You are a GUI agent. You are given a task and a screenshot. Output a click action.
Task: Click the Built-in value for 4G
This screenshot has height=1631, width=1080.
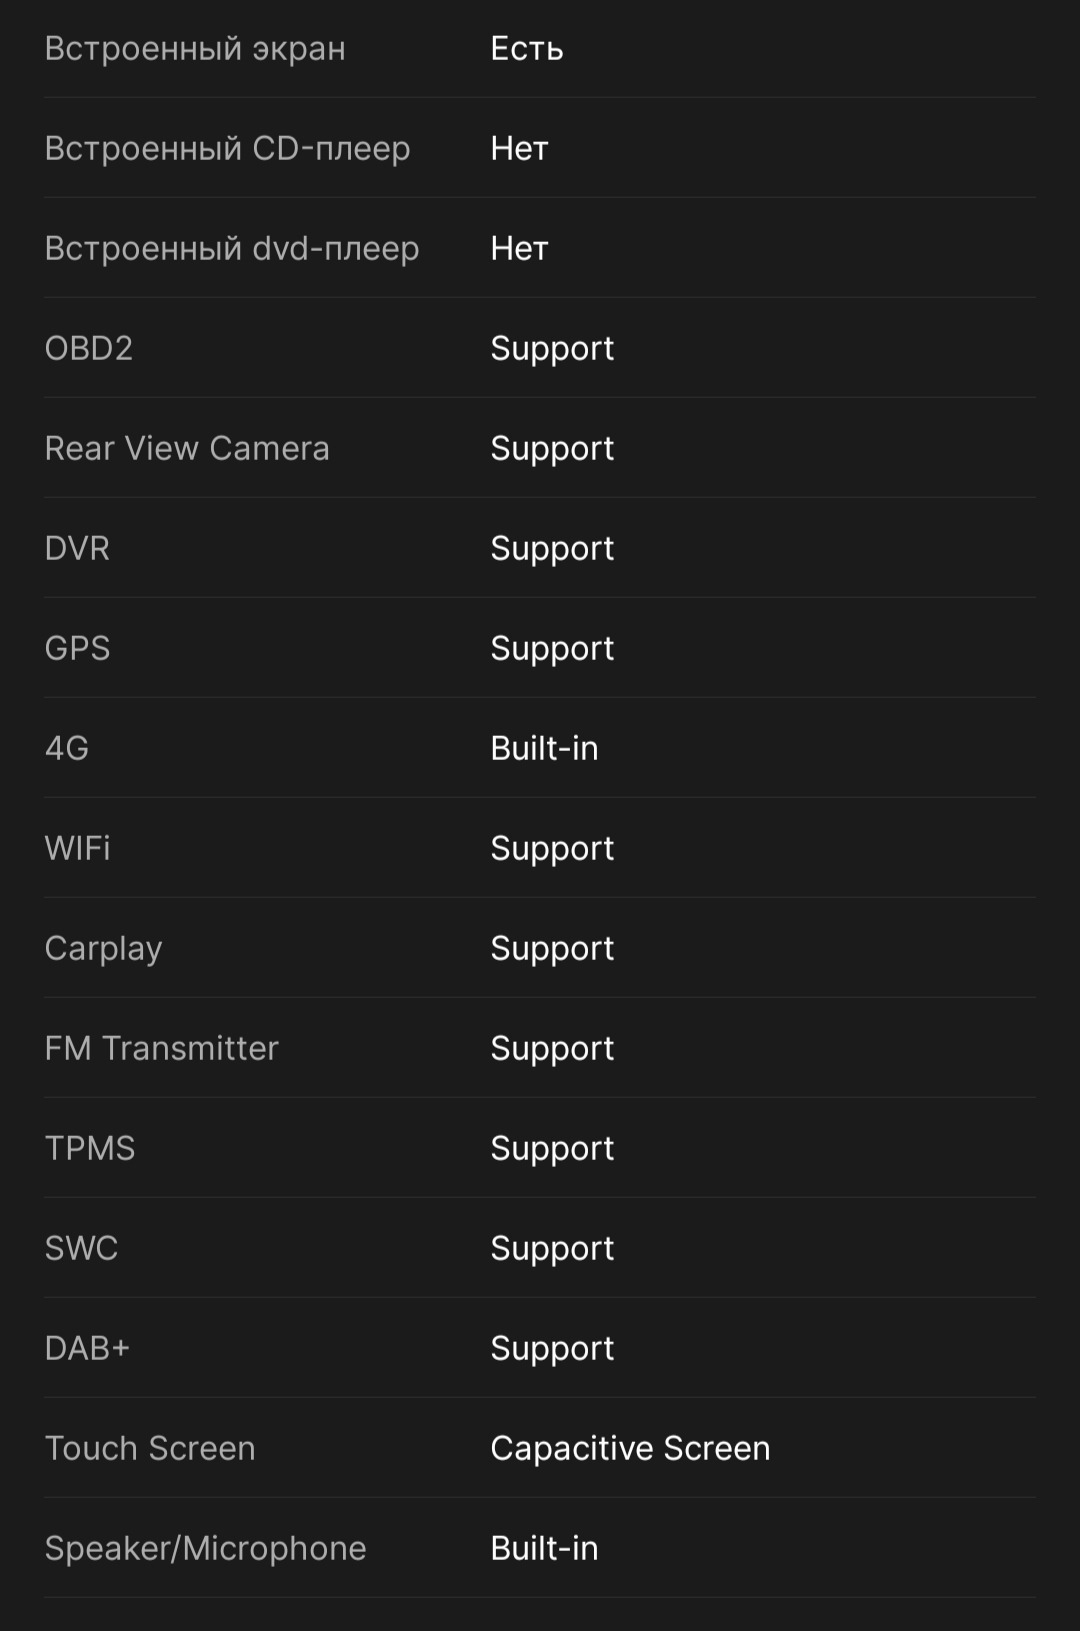click(x=544, y=748)
